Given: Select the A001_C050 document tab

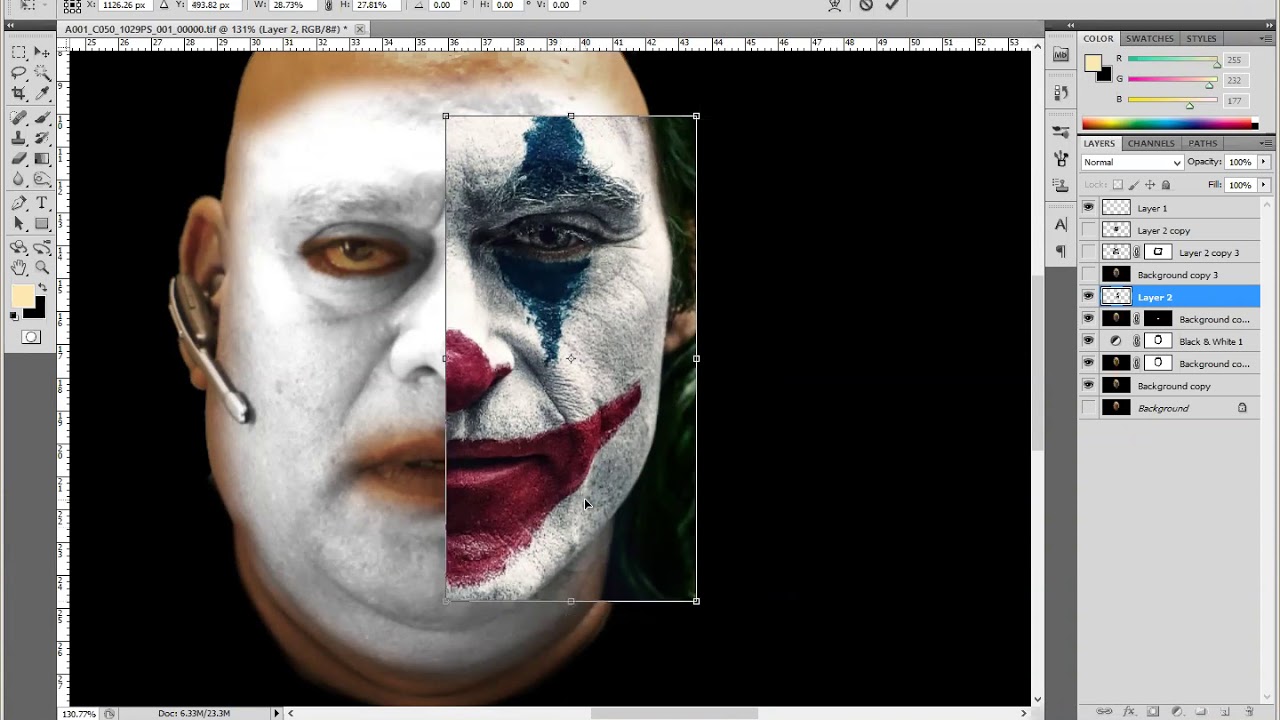Looking at the screenshot, I should pyautogui.click(x=206, y=29).
